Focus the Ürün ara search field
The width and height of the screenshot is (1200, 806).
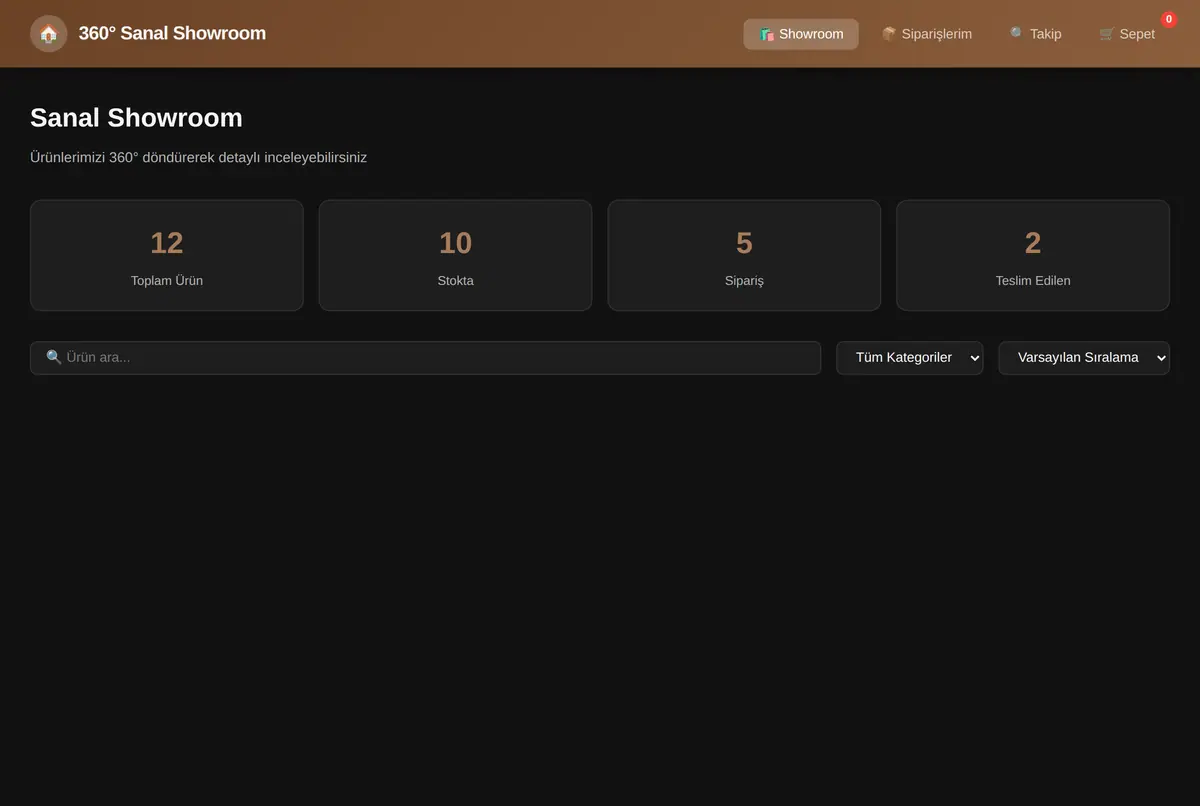pos(425,358)
